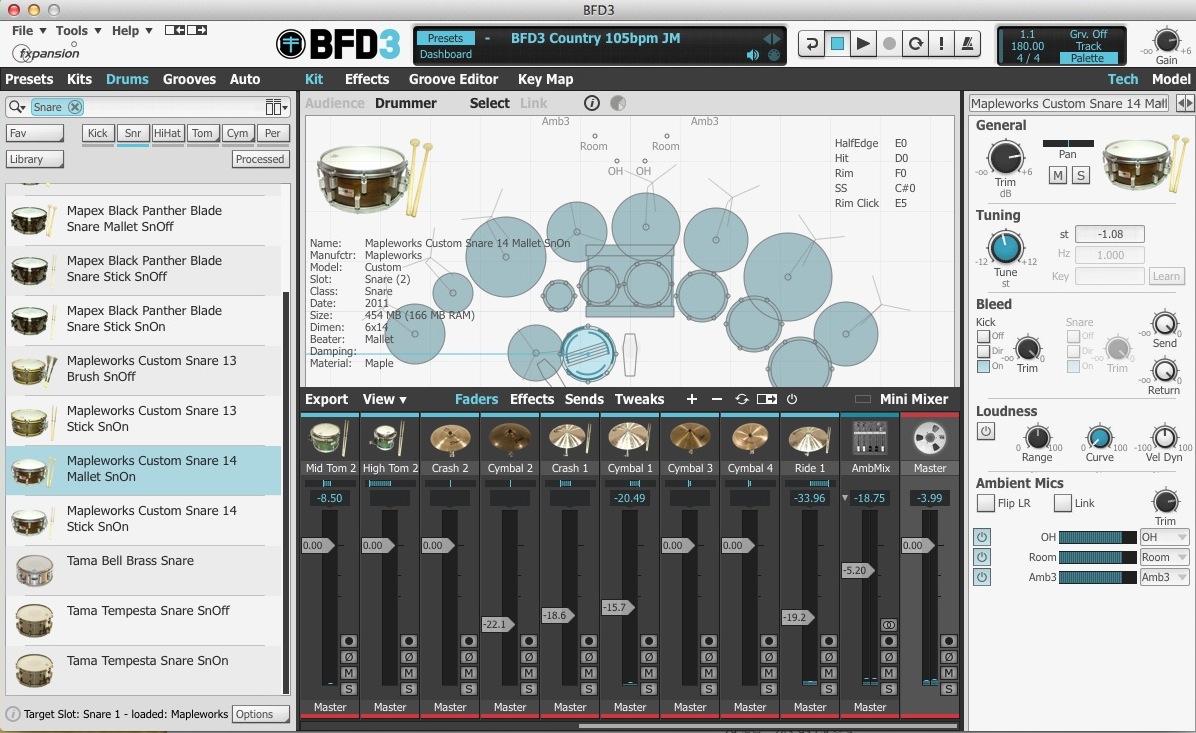Click the Record transport button
This screenshot has height=733, width=1196.
tap(889, 43)
